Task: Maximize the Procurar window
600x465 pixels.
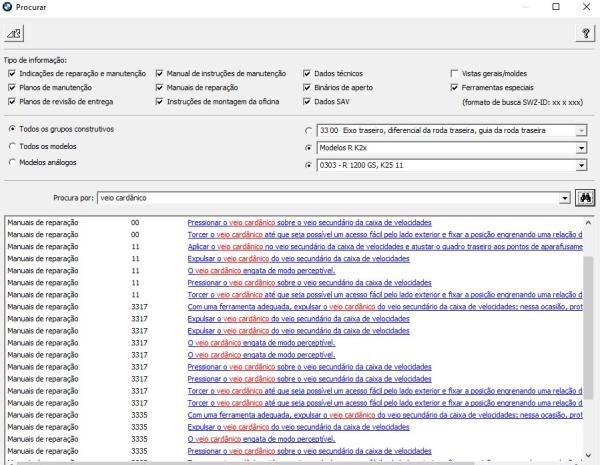Action: pos(556,7)
